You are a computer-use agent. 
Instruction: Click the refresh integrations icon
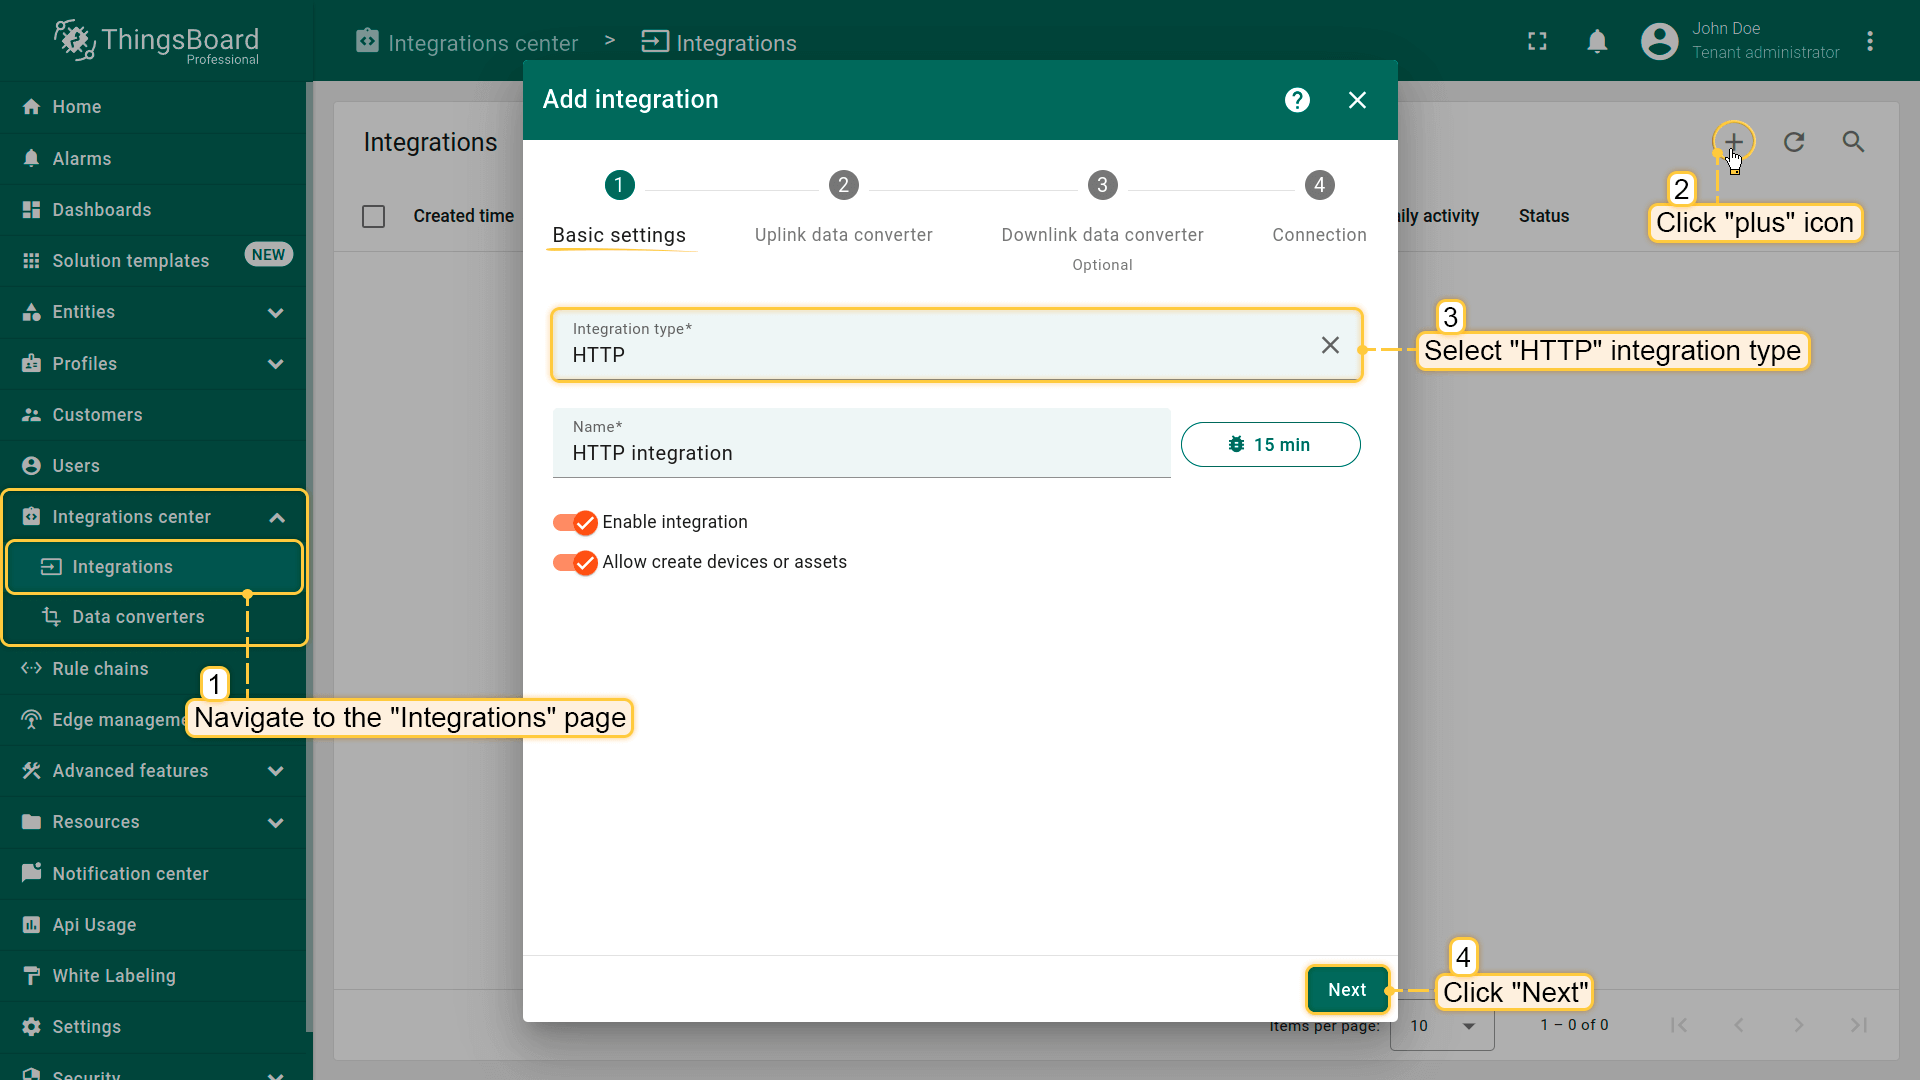1794,142
